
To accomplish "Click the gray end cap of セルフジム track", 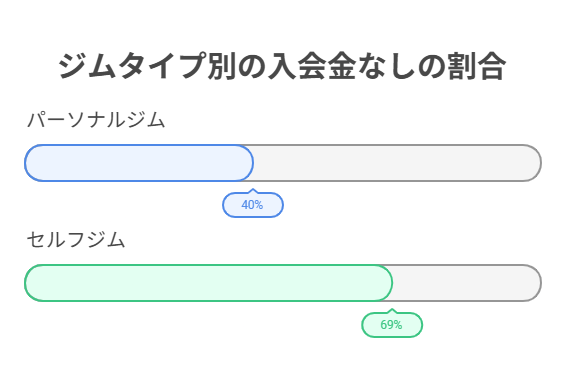I will 533,283.
